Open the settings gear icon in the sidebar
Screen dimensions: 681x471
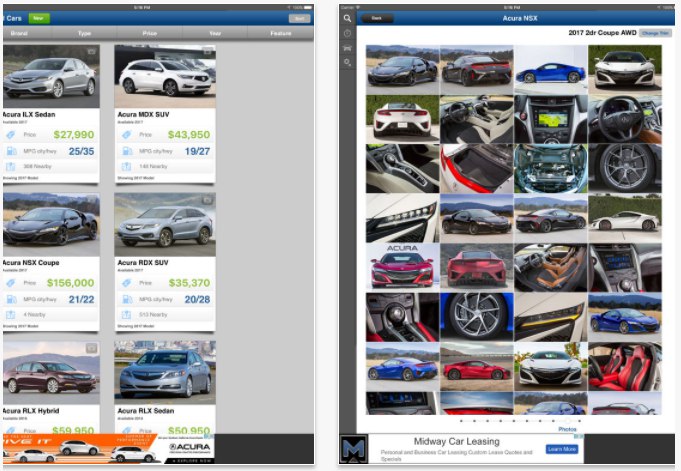[x=347, y=63]
